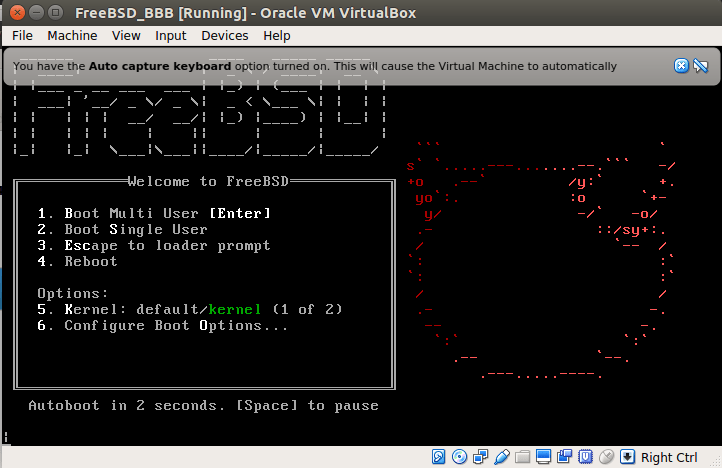
Task: Close the VirtualBox window
Action: point(17,12)
